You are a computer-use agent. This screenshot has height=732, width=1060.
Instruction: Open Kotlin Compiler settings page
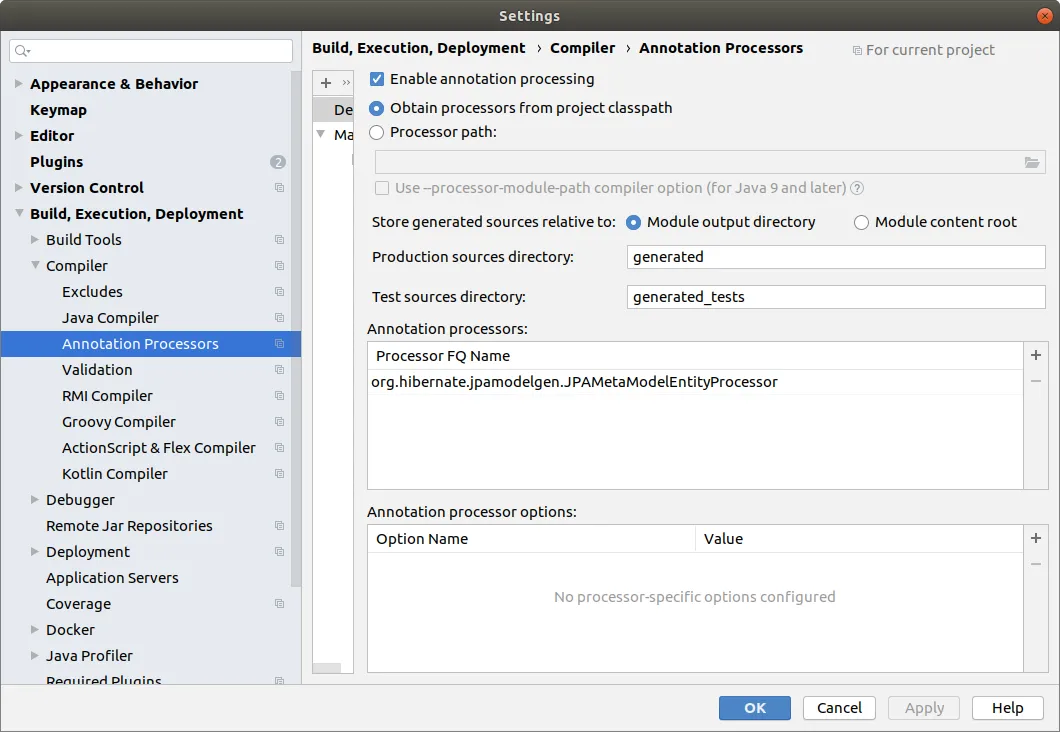[115, 474]
